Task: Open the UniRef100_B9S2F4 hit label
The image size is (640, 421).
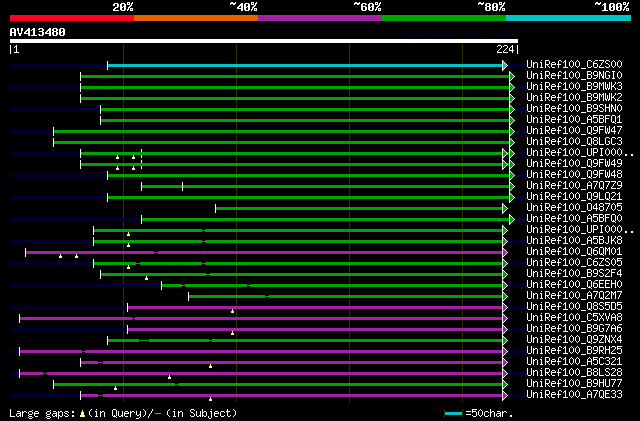Action: click(574, 274)
